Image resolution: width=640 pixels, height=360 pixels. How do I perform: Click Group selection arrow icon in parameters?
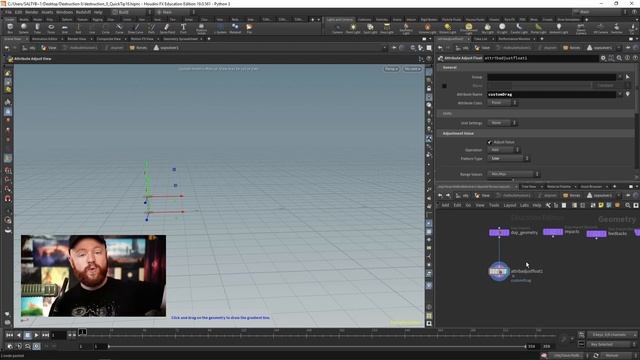click(628, 77)
